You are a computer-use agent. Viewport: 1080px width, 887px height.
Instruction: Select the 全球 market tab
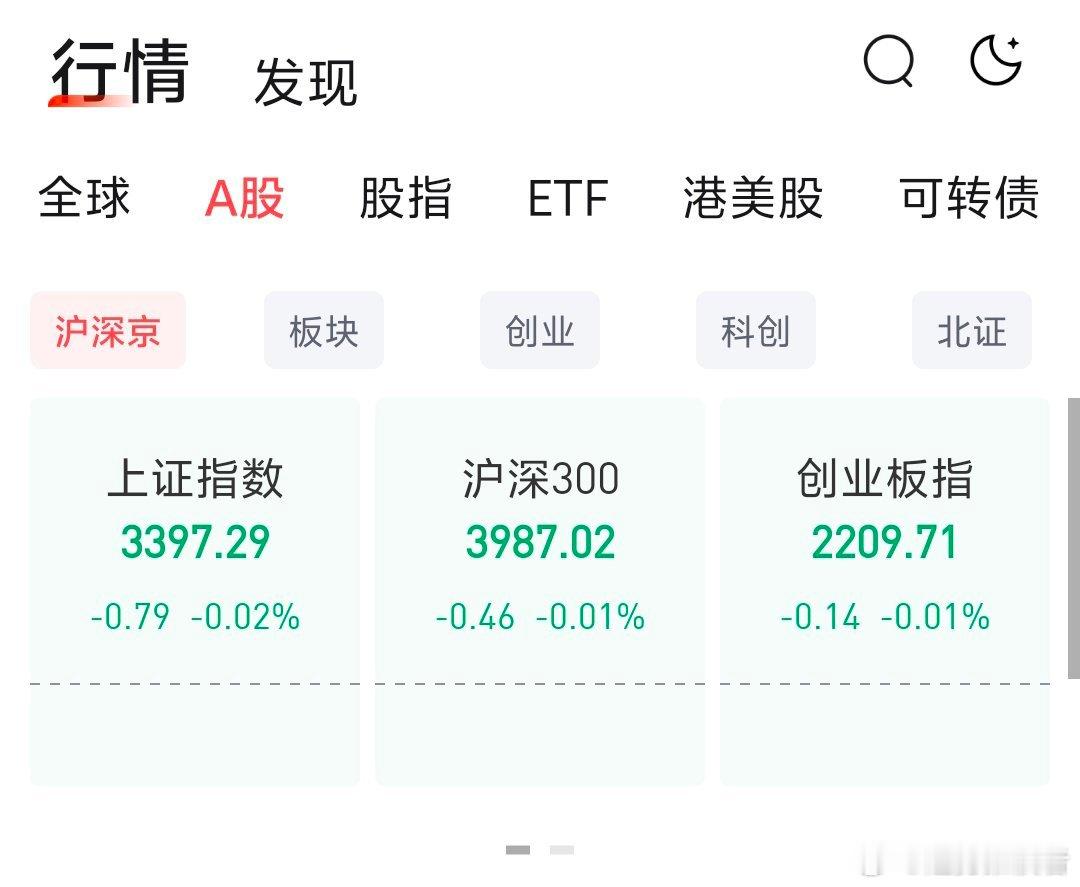[x=84, y=198]
